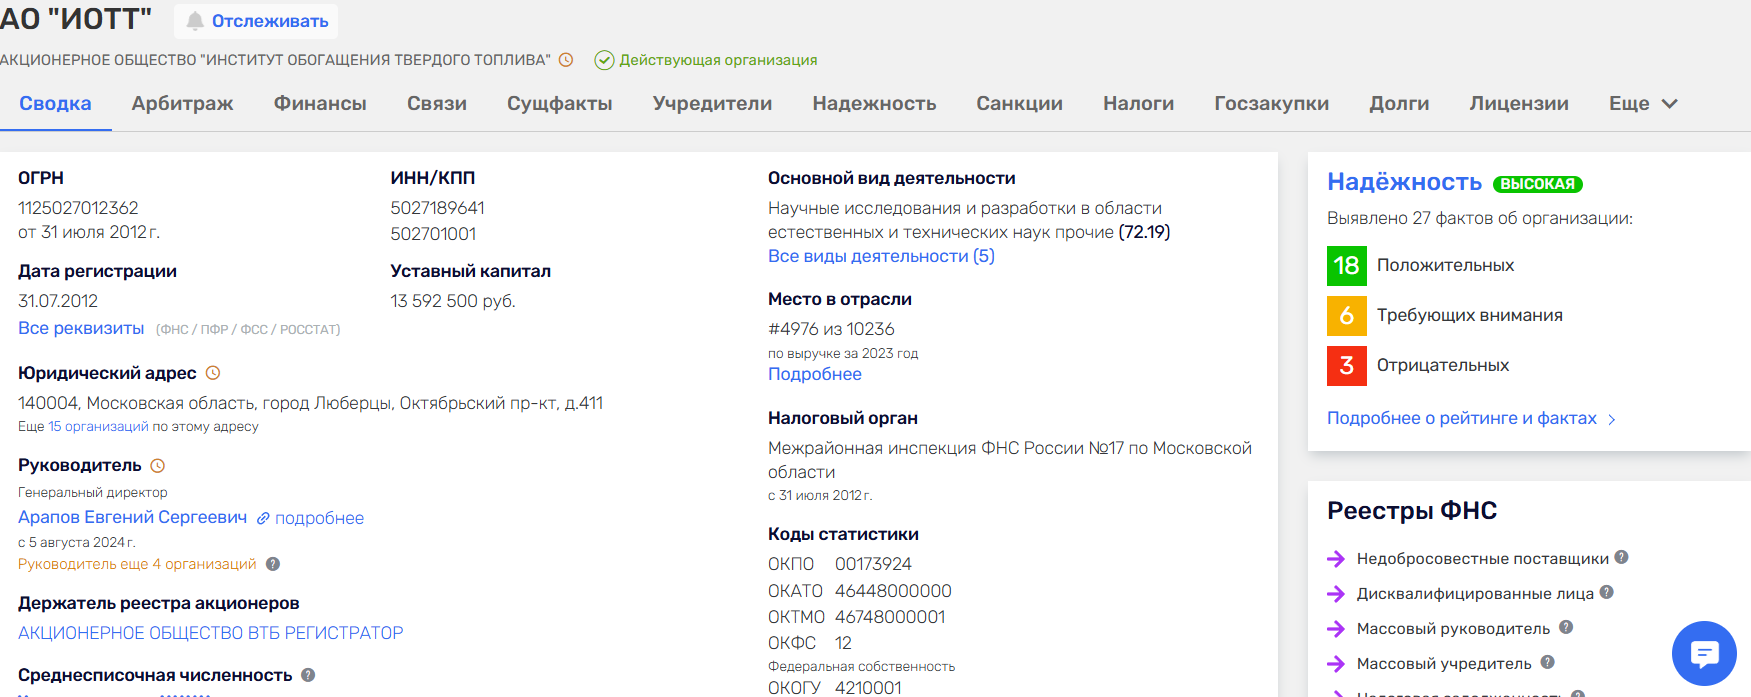
Task: Open history clock icon next to Юридический адрес
Action: [x=213, y=373]
